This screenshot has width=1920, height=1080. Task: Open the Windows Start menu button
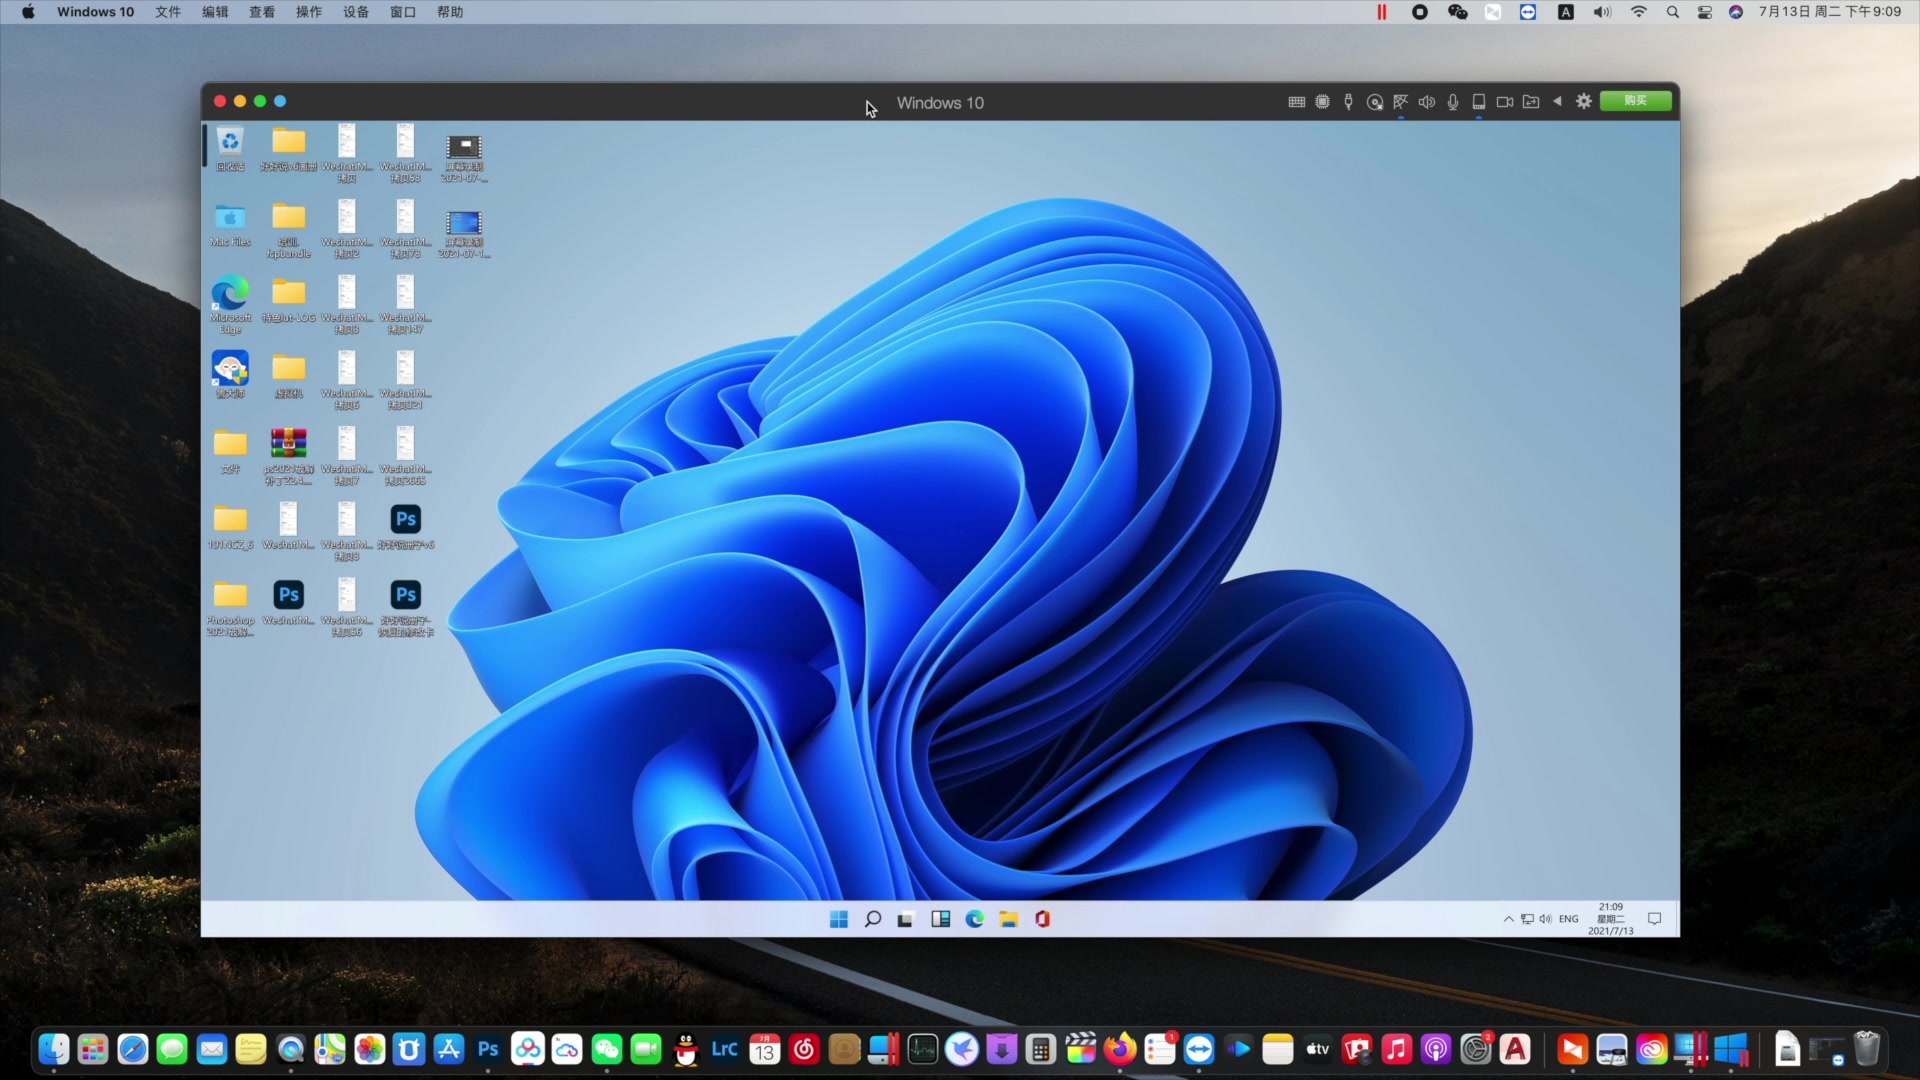pyautogui.click(x=839, y=919)
